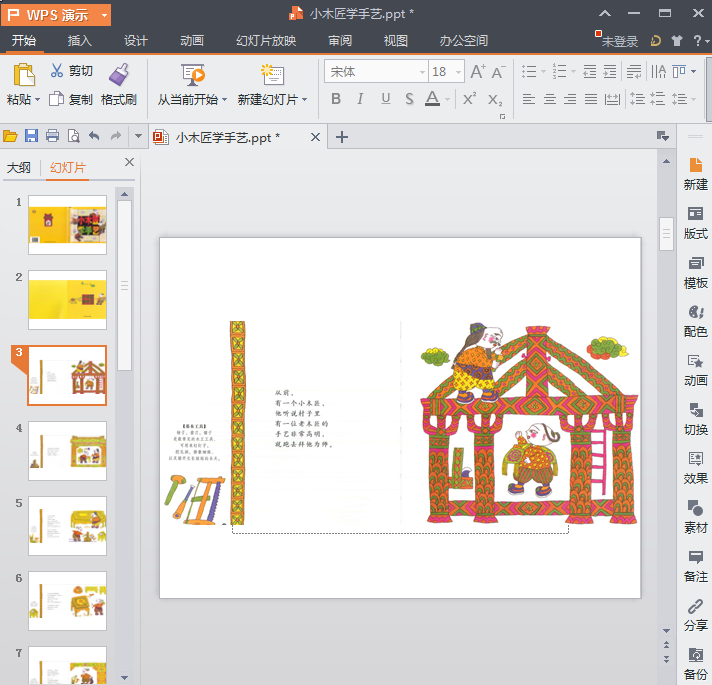The height and width of the screenshot is (685, 712).
Task: Switch to the 审阅 ribbon tab
Action: click(x=340, y=41)
